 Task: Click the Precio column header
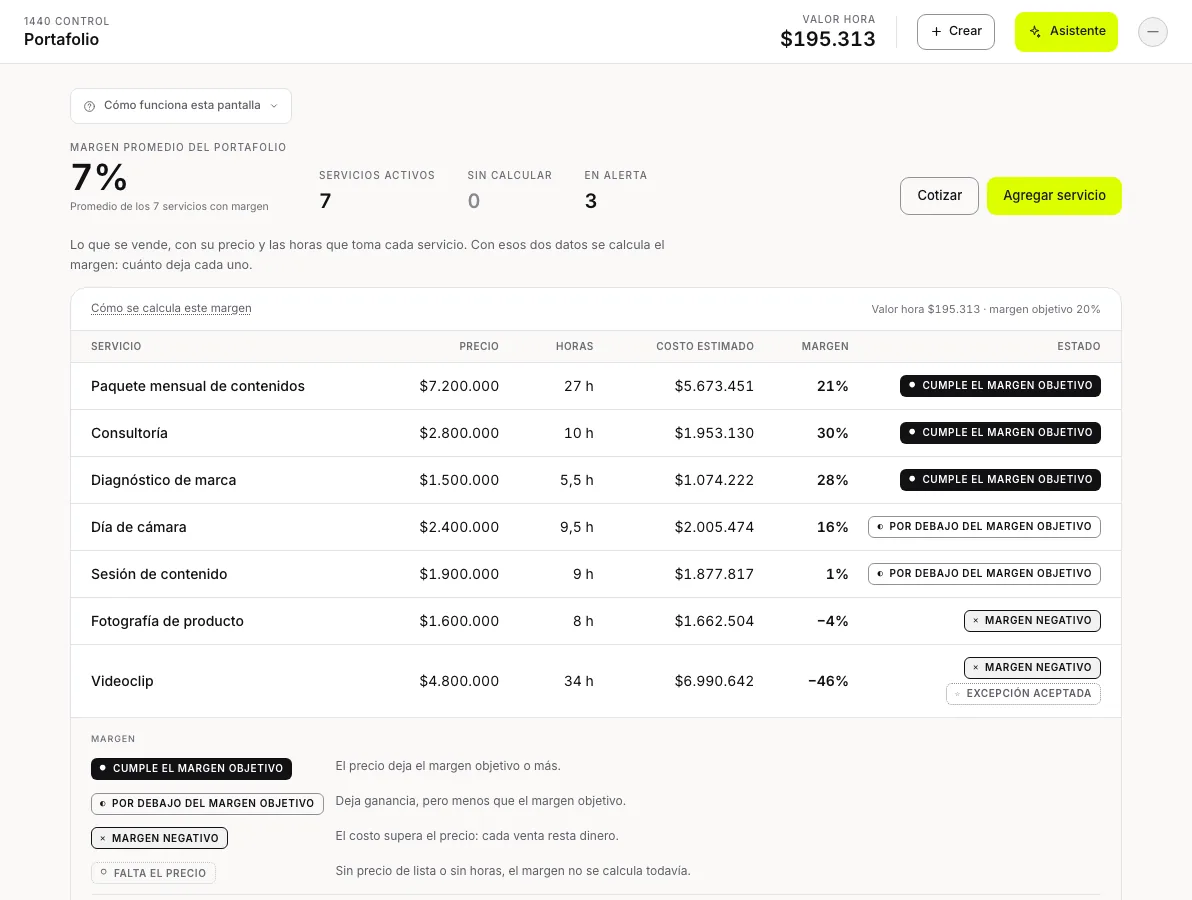pyautogui.click(x=479, y=347)
